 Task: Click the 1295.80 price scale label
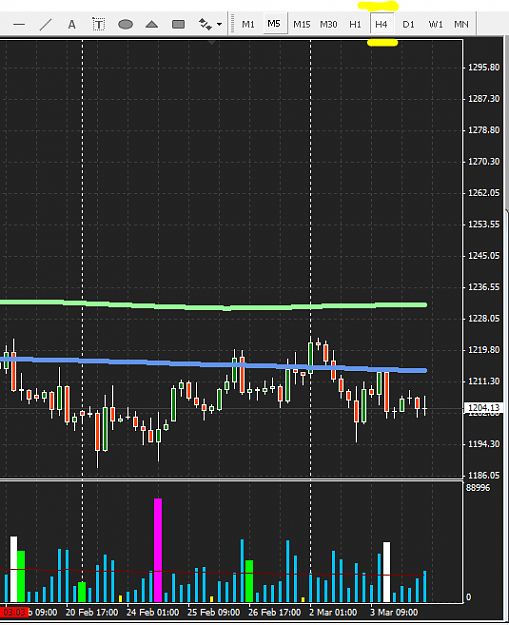tap(483, 67)
